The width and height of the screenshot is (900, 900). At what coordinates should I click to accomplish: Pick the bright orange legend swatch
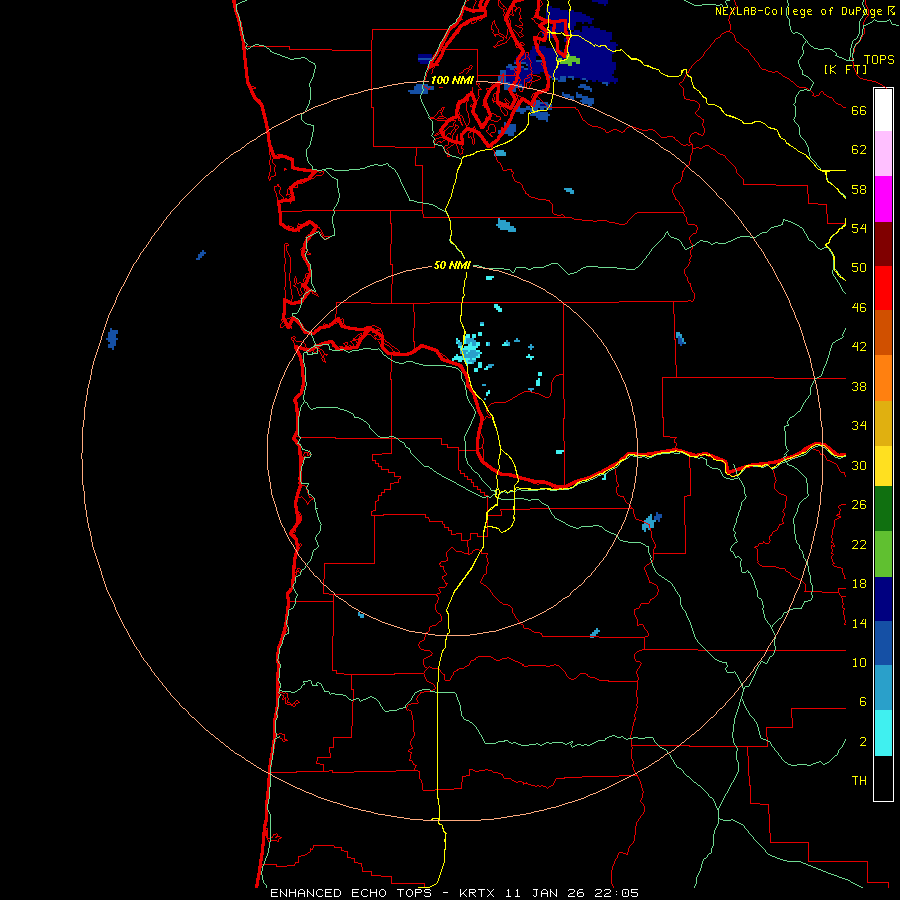[883, 378]
